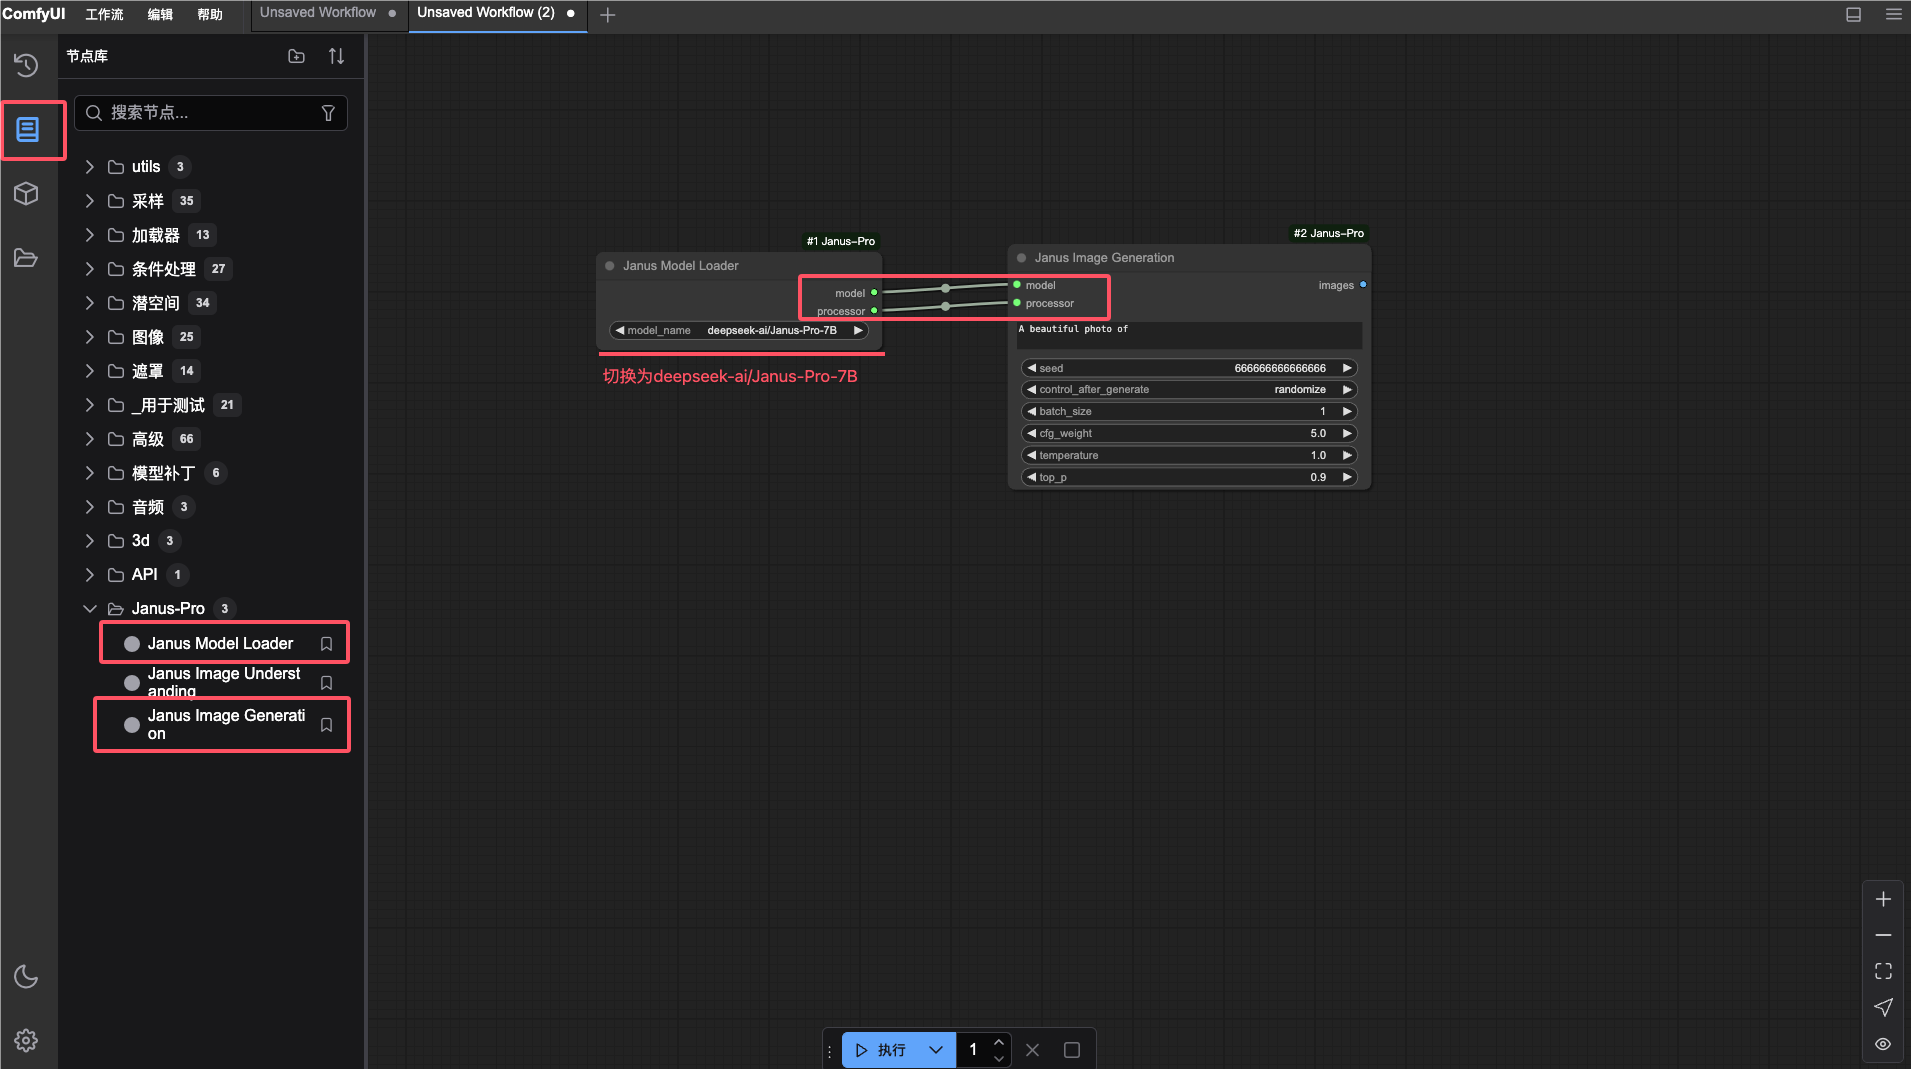Click the select mode arrow icon

(1883, 1007)
